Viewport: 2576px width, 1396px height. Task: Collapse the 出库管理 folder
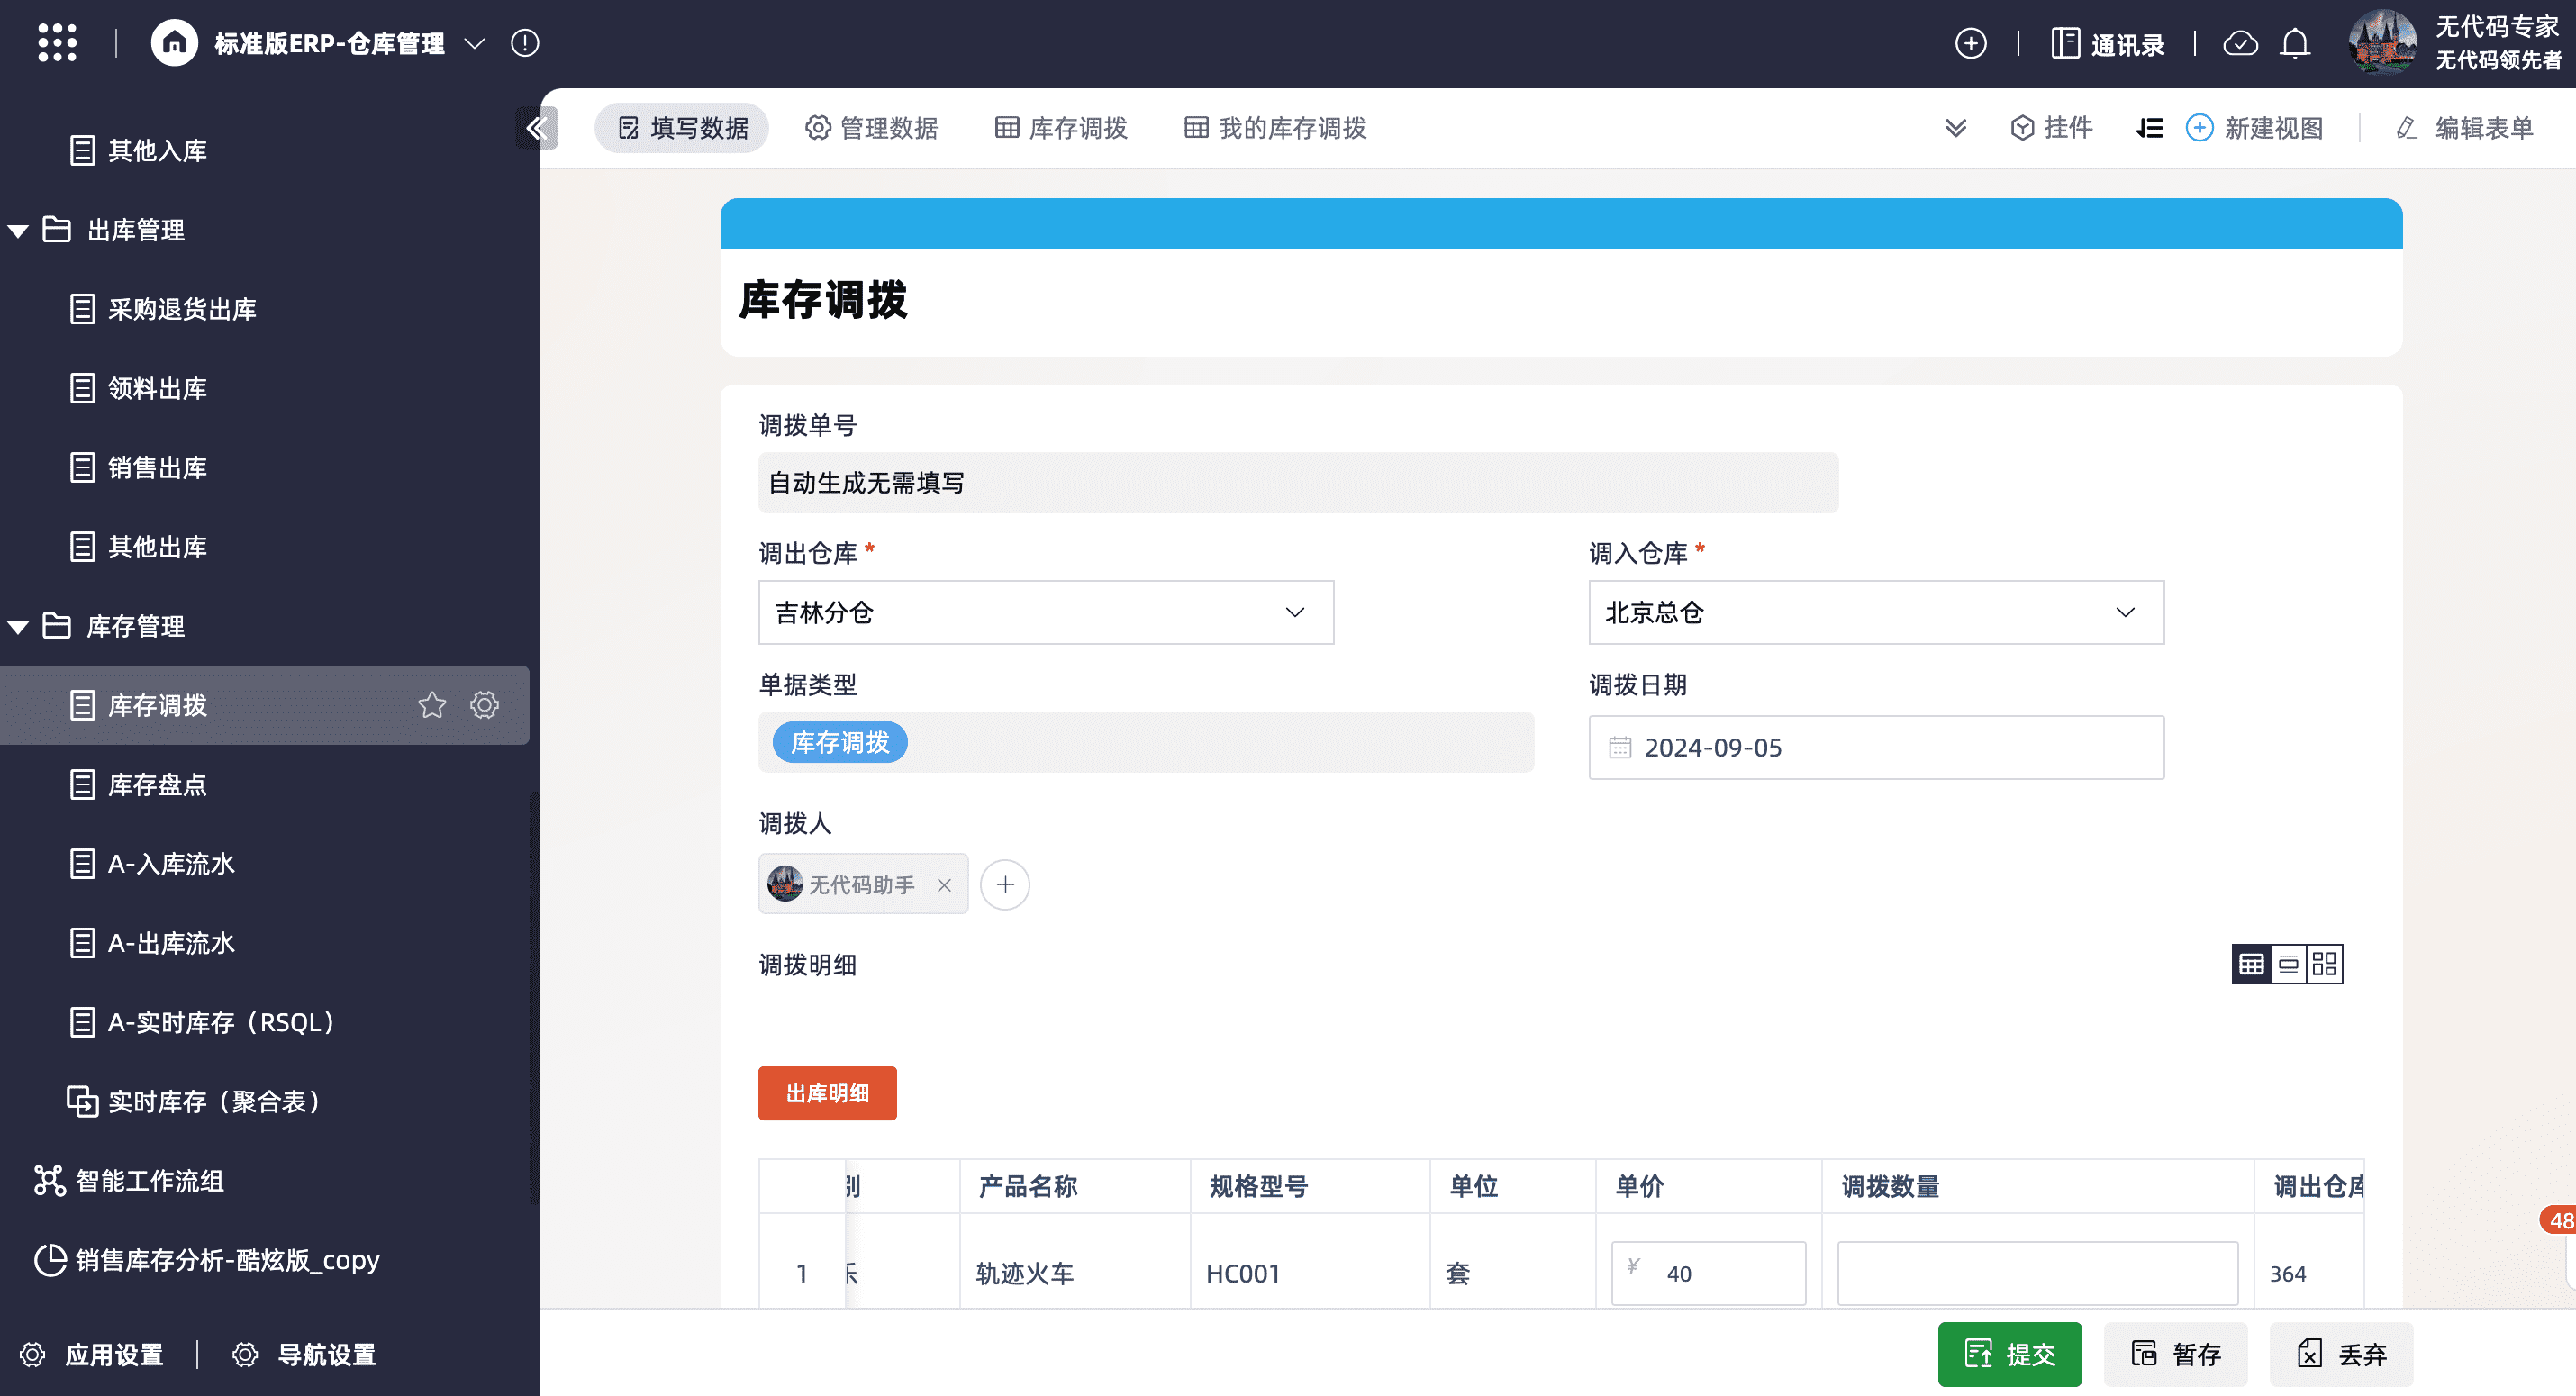tap(18, 230)
